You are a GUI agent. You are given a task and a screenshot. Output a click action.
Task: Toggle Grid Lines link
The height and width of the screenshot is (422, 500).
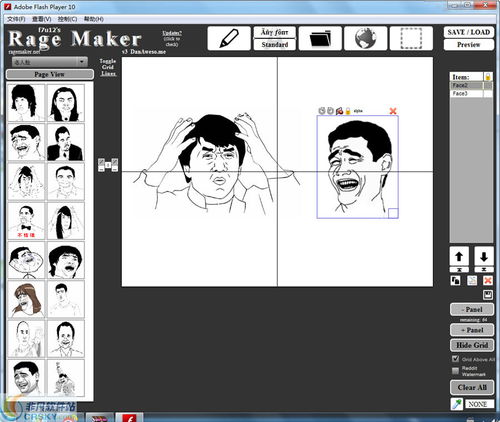click(108, 67)
